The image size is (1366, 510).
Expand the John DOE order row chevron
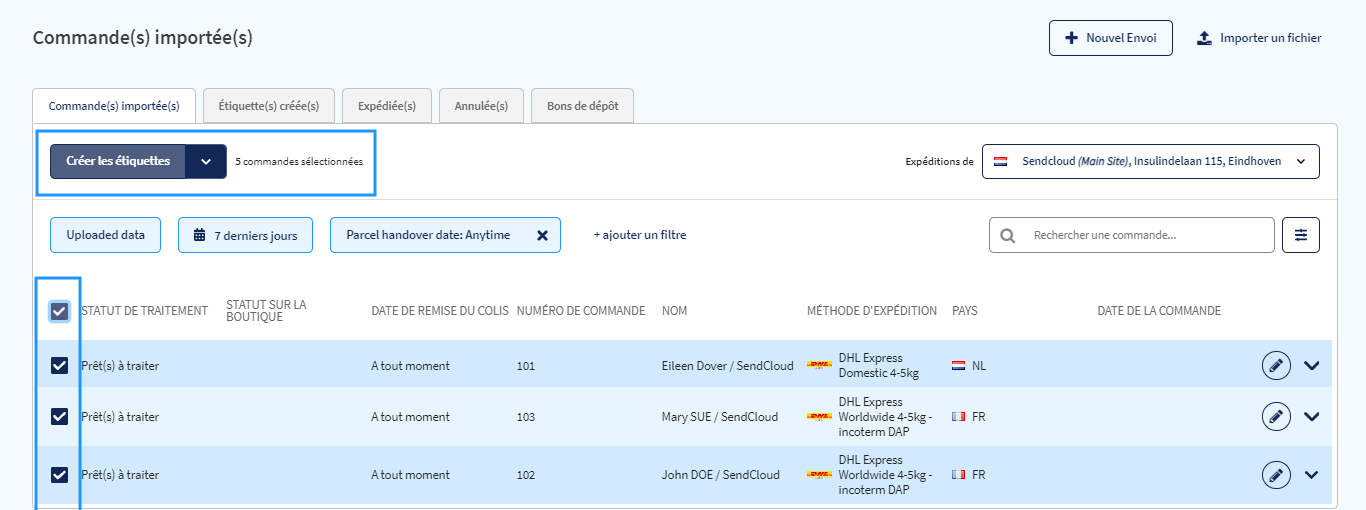[x=1312, y=475]
